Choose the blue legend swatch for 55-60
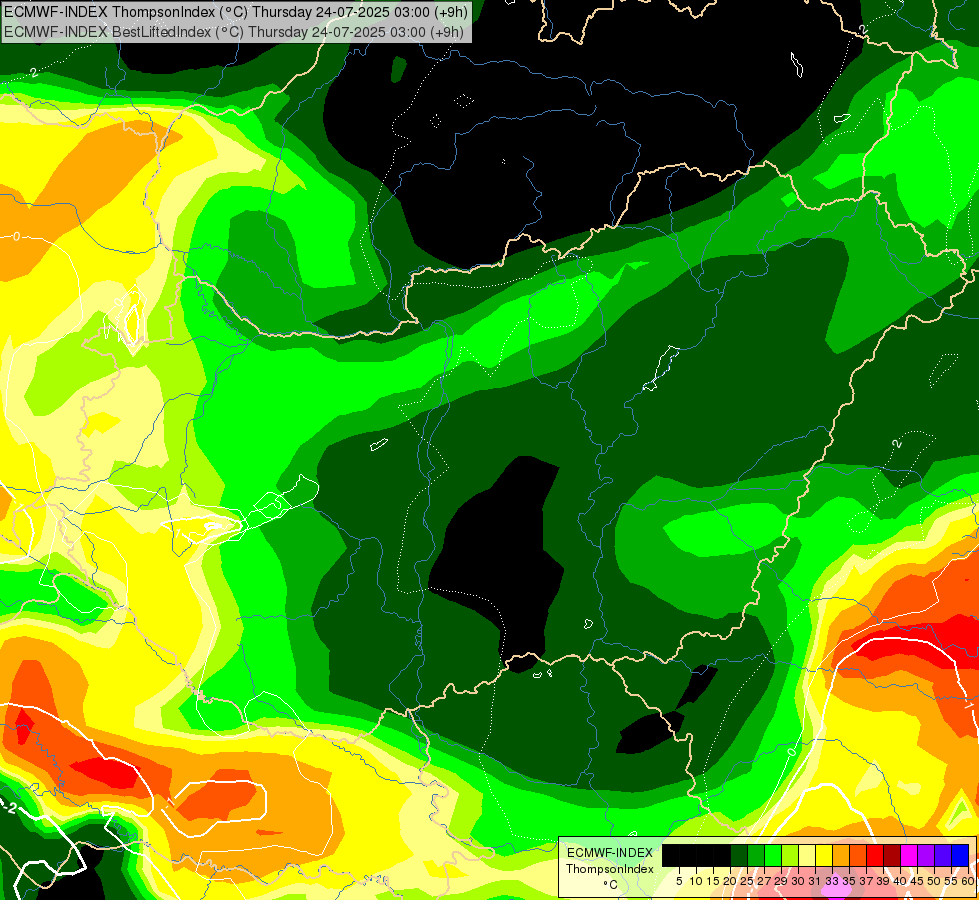The height and width of the screenshot is (900, 979). click(x=960, y=856)
